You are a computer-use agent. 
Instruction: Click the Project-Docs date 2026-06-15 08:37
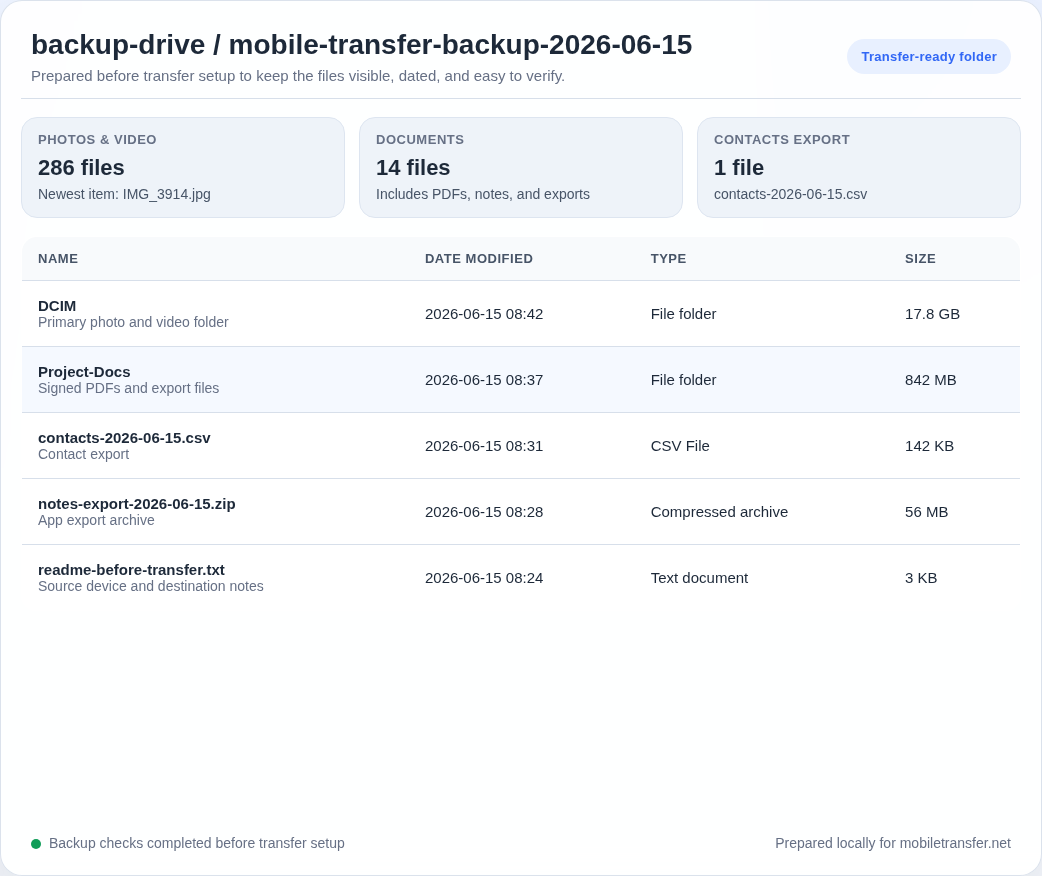[484, 380]
